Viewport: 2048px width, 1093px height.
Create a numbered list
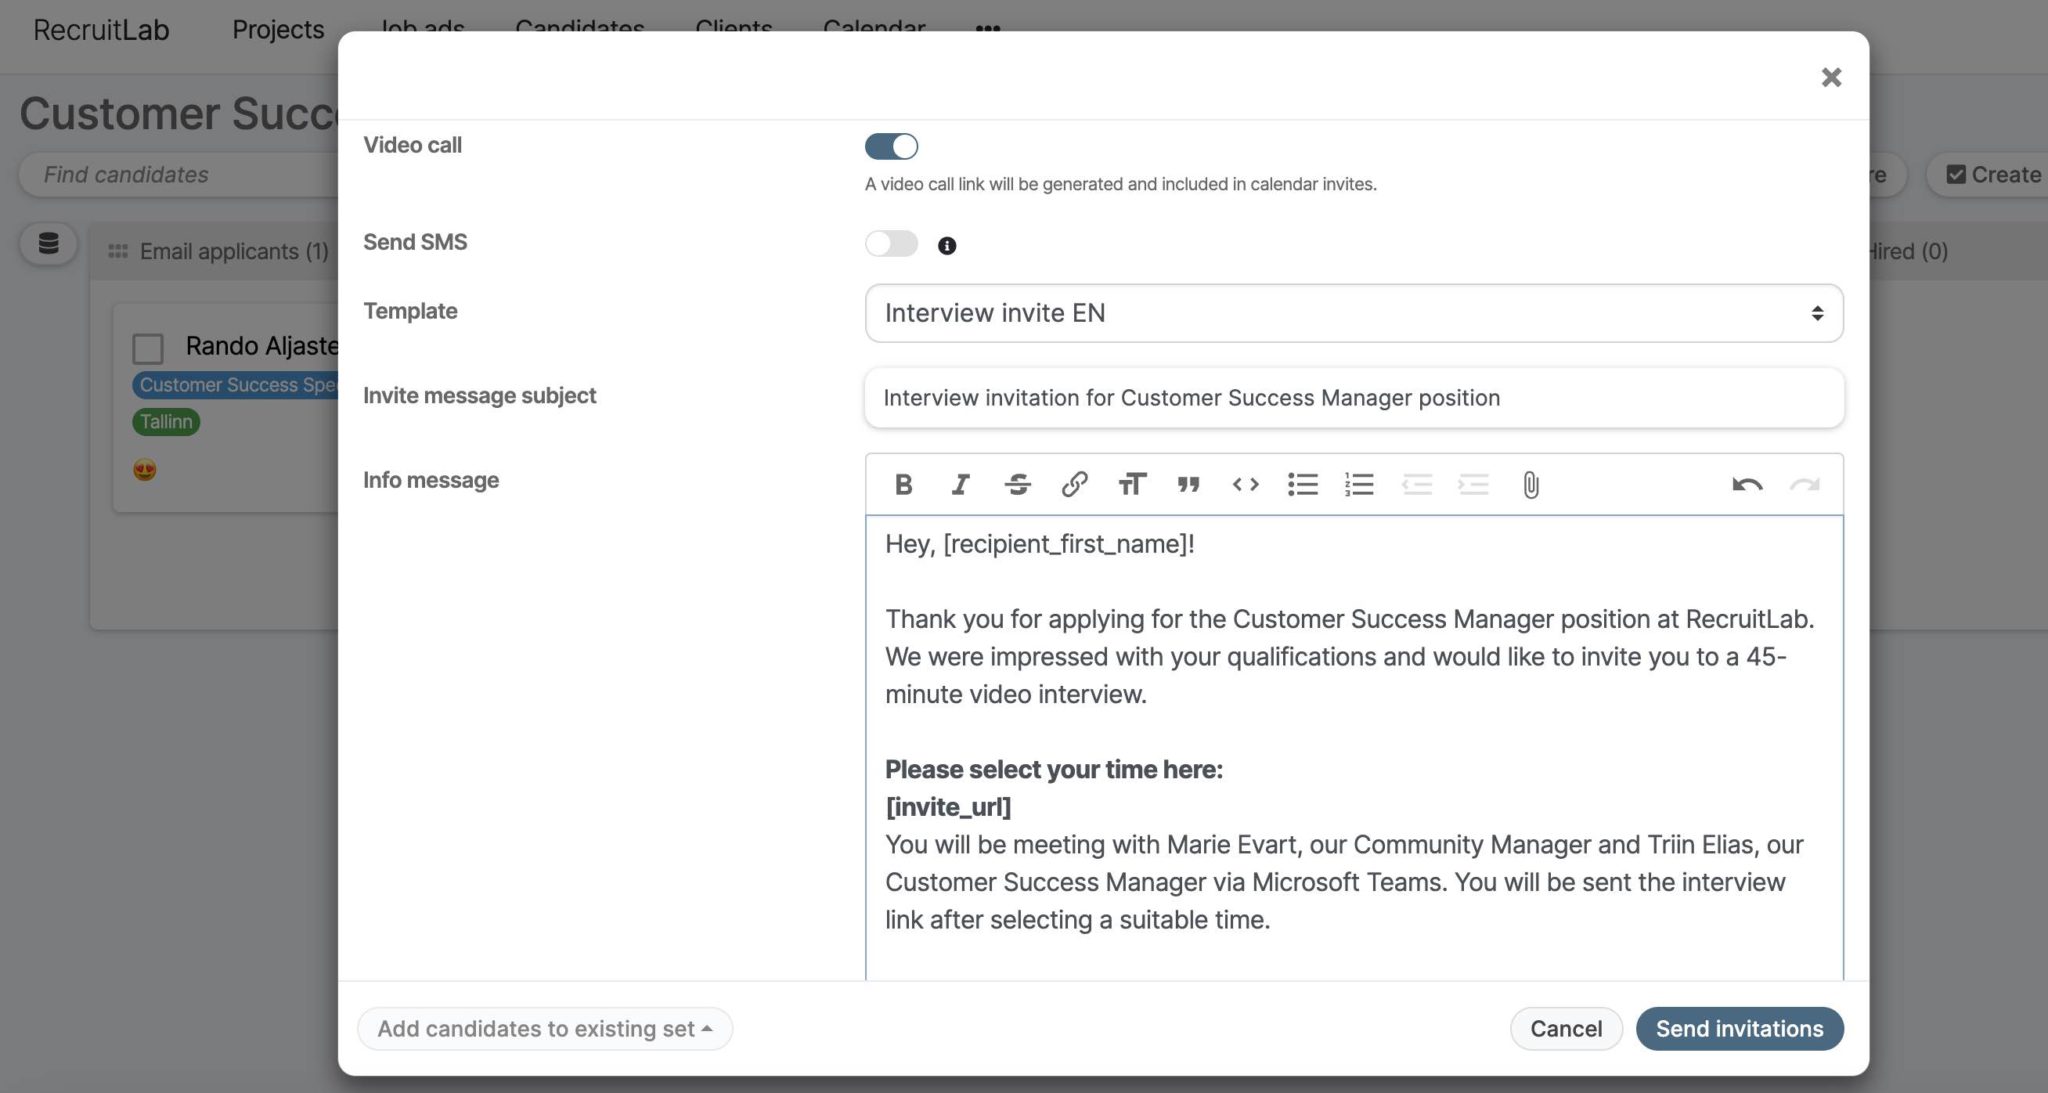pyautogui.click(x=1359, y=485)
